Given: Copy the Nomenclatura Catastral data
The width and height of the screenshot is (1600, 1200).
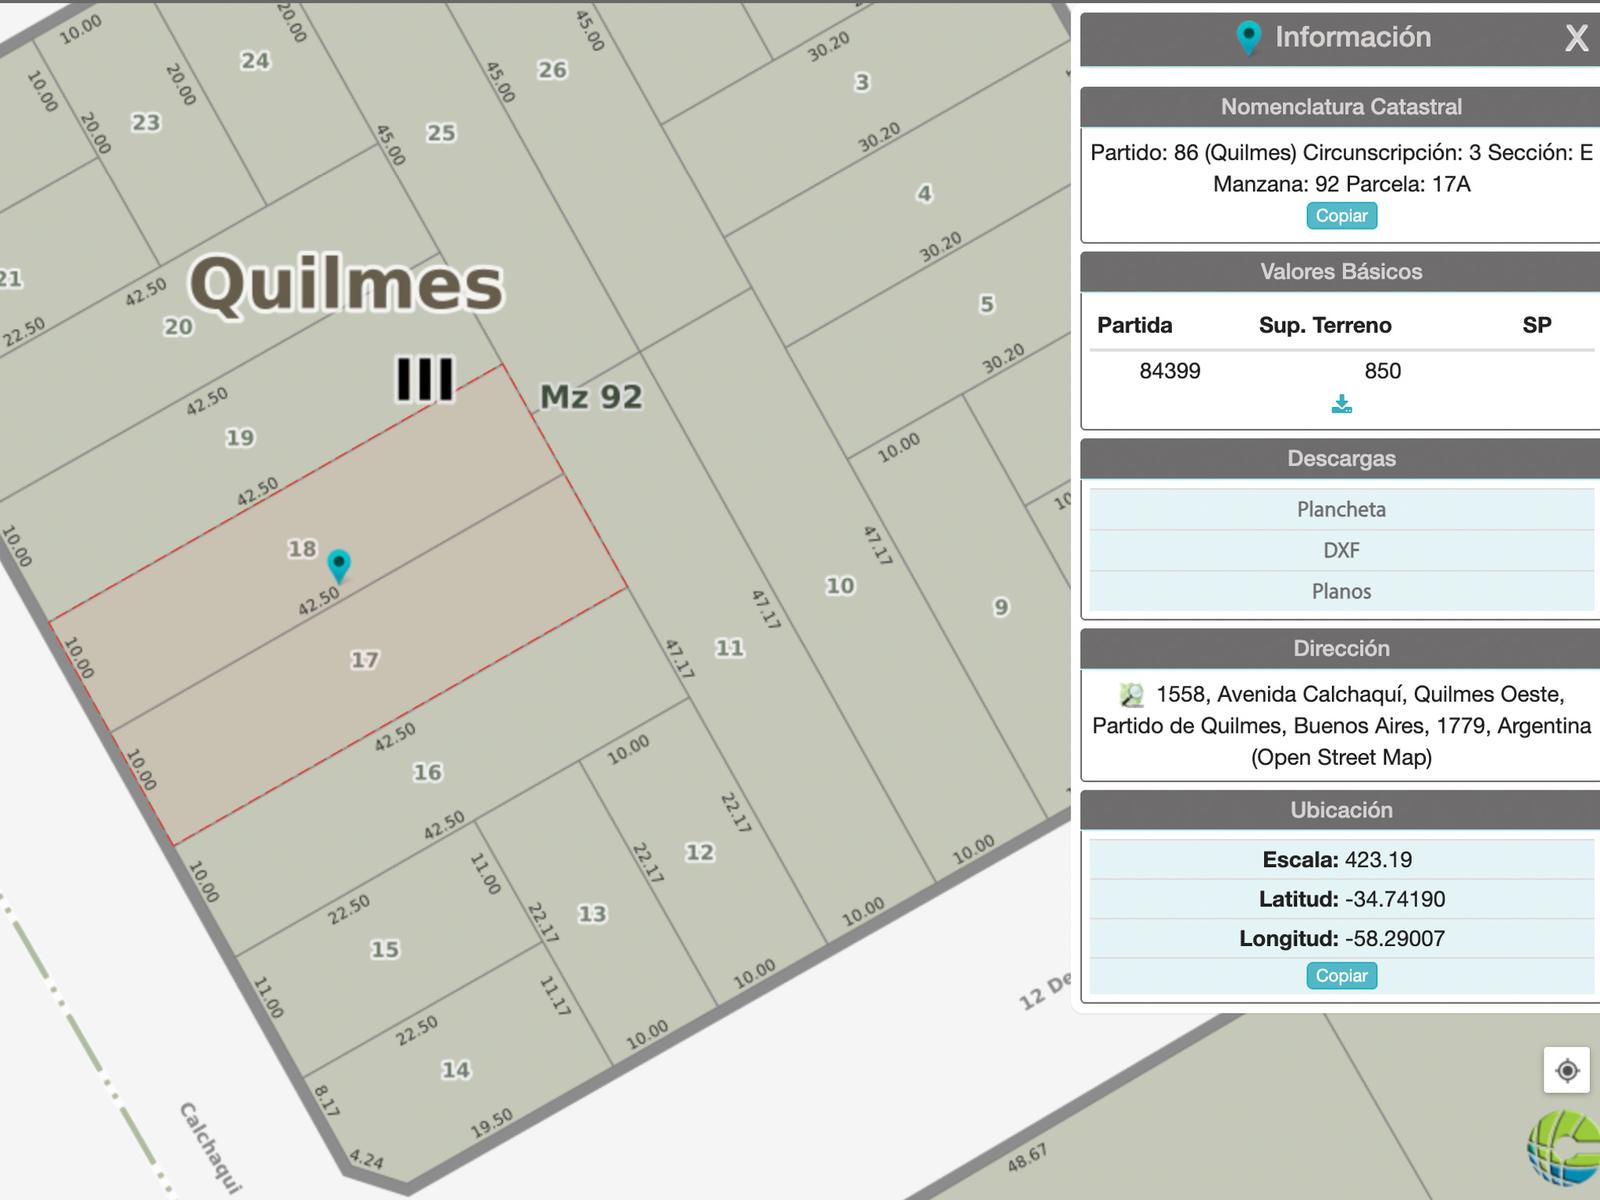Looking at the screenshot, I should pyautogui.click(x=1341, y=216).
